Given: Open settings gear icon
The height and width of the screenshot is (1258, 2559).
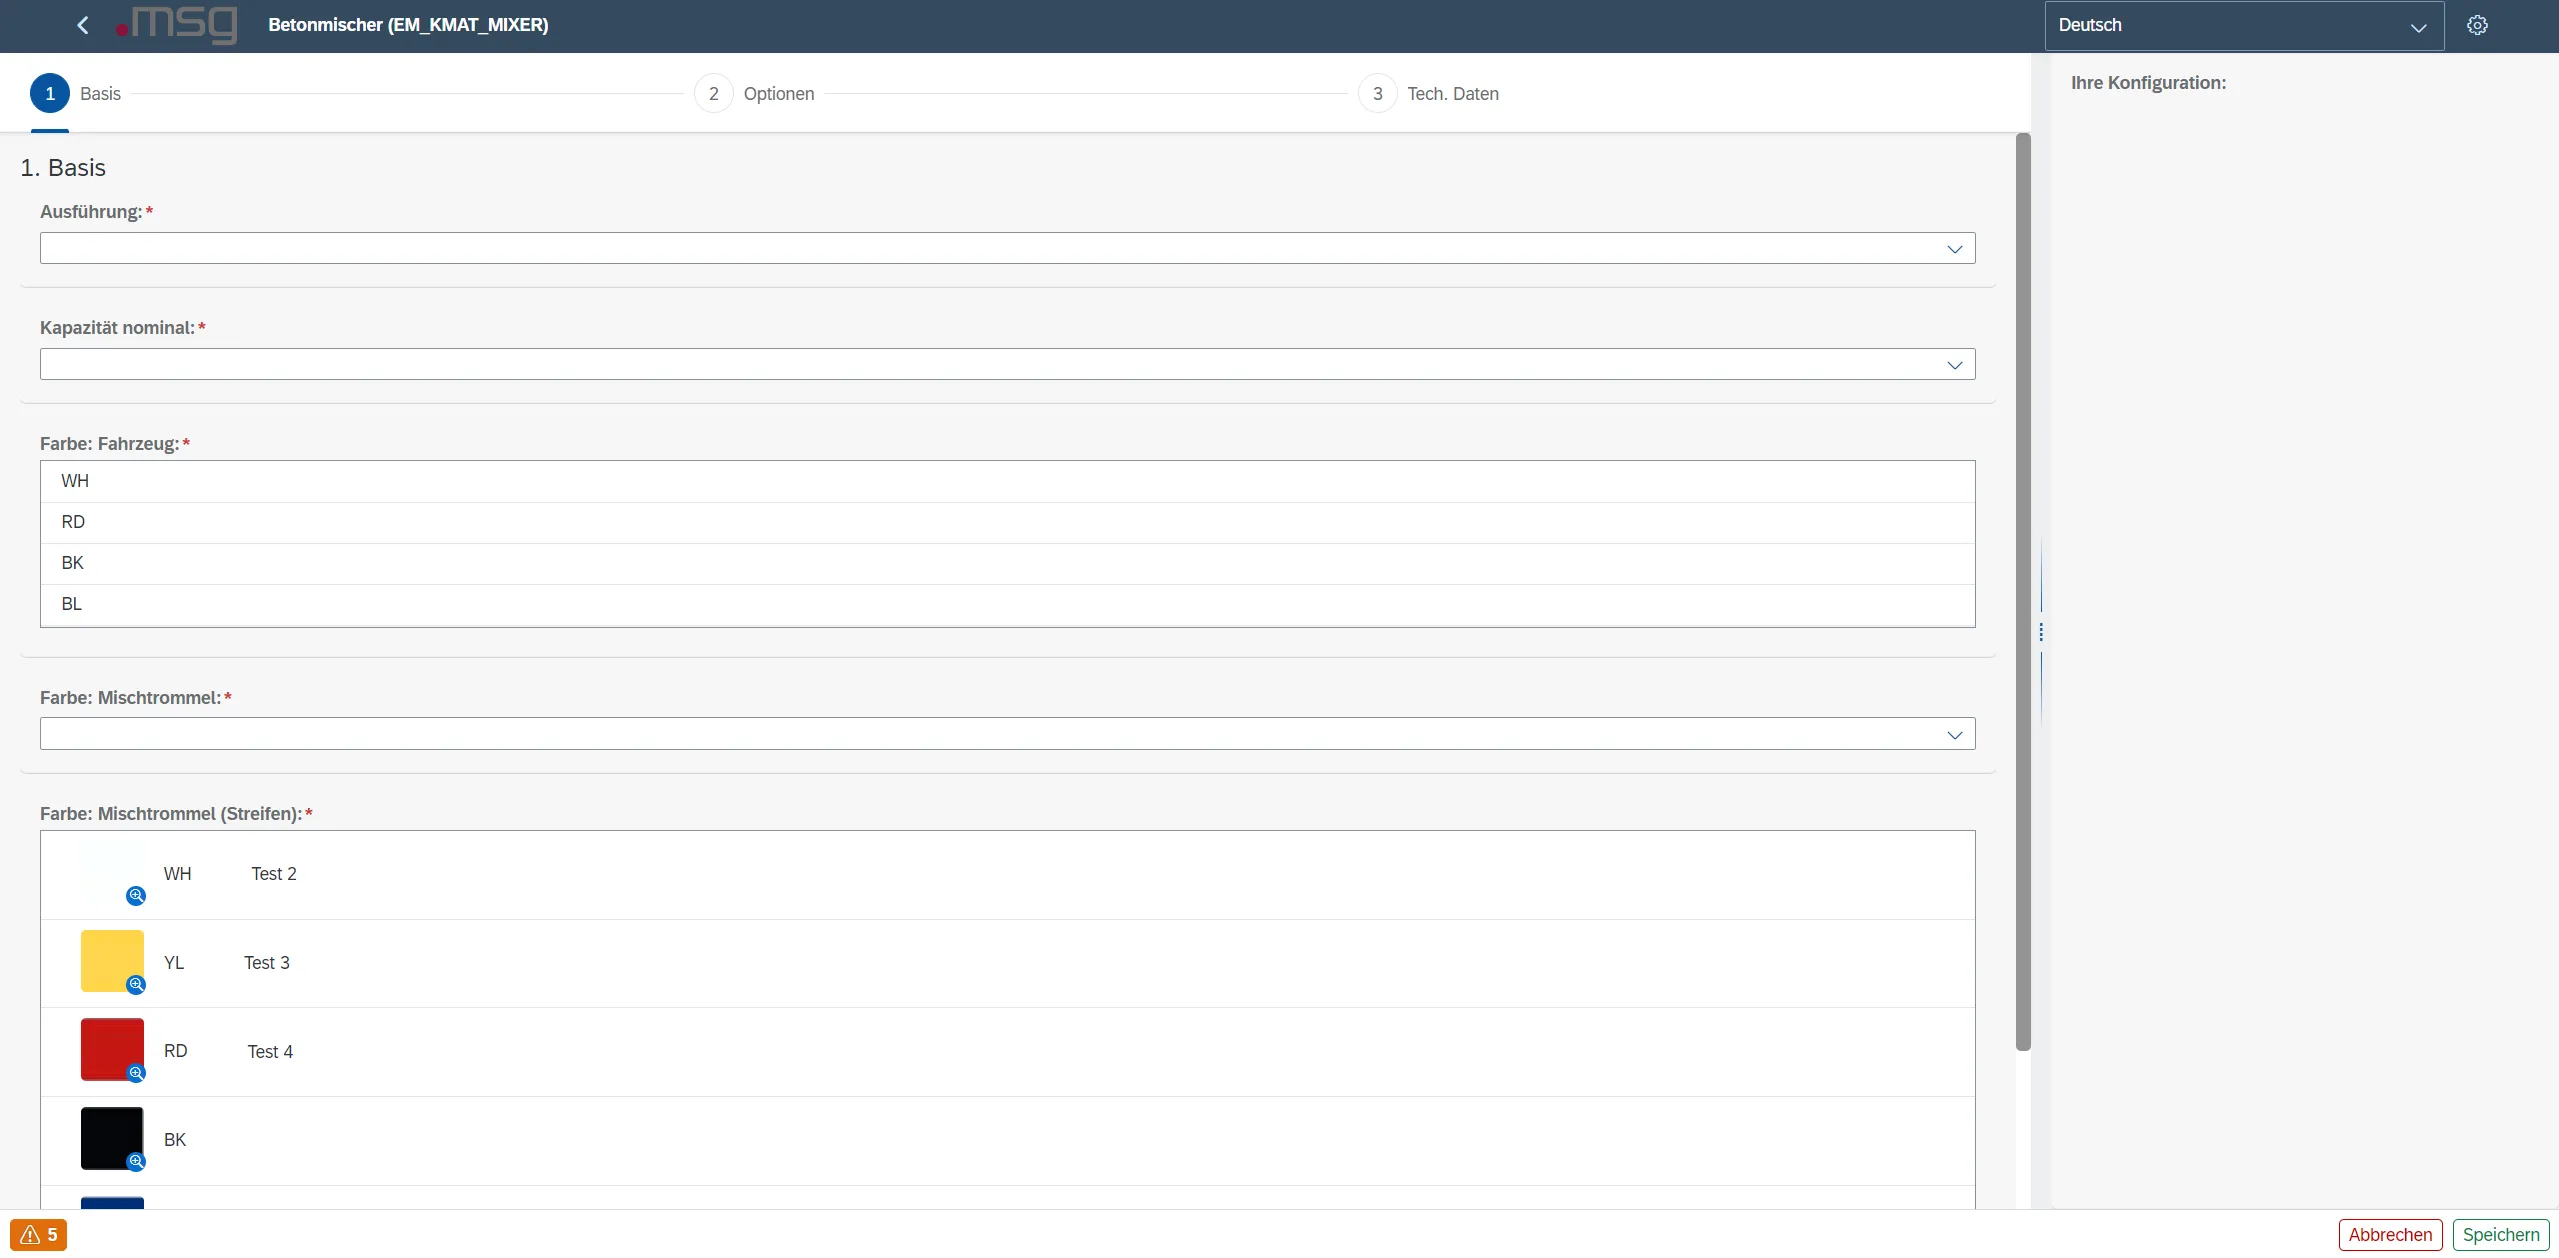Looking at the screenshot, I should (2477, 25).
